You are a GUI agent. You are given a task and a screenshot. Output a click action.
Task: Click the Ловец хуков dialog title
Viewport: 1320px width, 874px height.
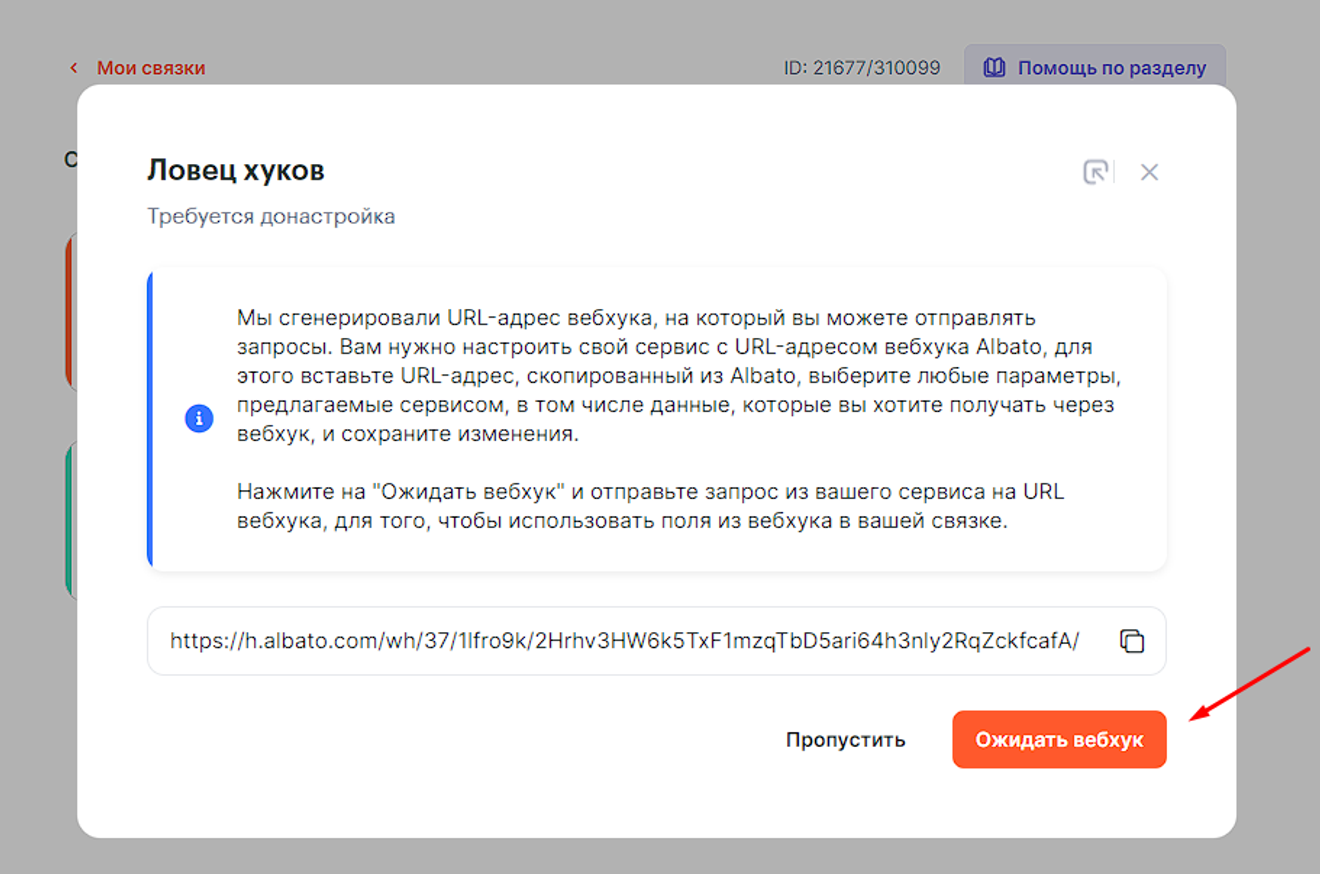(236, 170)
